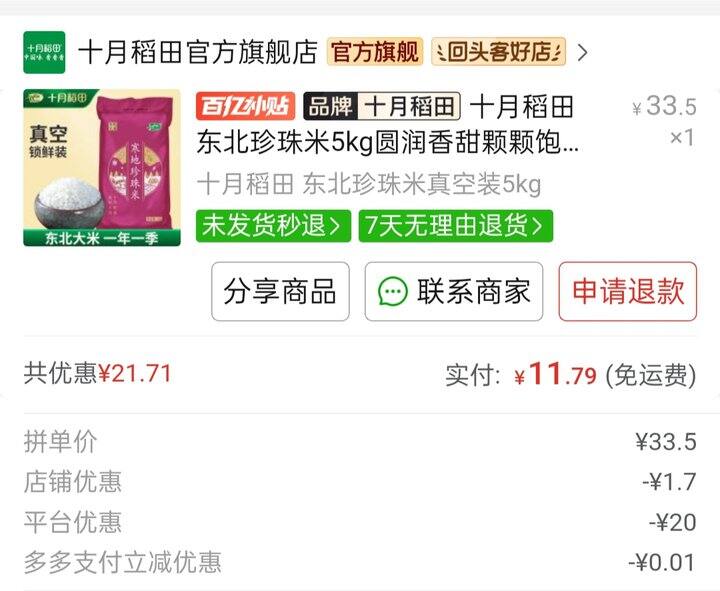Click the 分享商品 button
The image size is (720, 591).
click(x=281, y=292)
